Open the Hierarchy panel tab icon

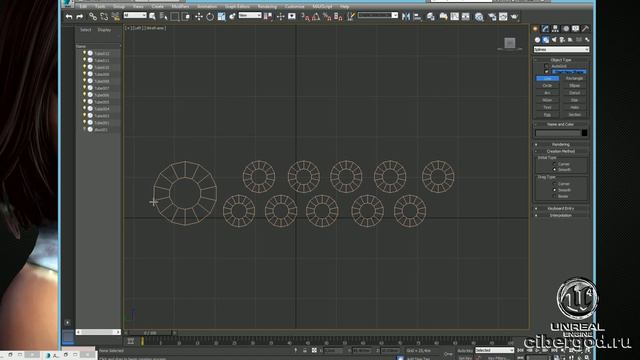556,29
